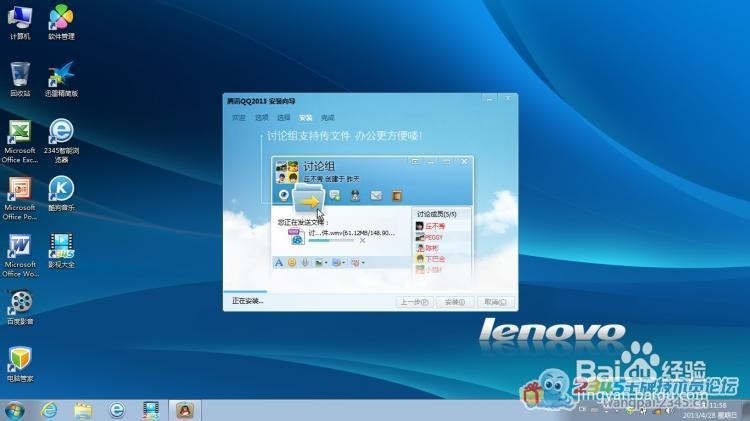Launch 迅雷精简版 from the desktop

61,79
